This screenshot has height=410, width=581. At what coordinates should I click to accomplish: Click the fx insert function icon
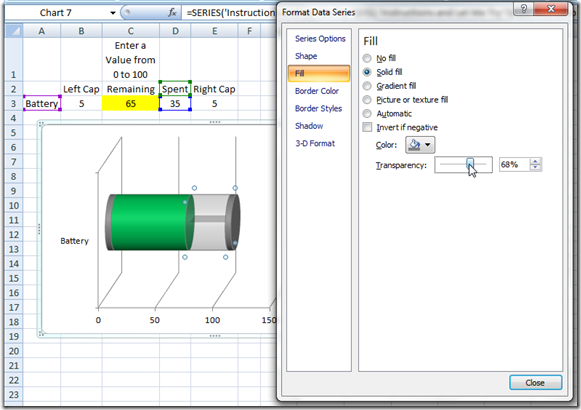point(172,13)
